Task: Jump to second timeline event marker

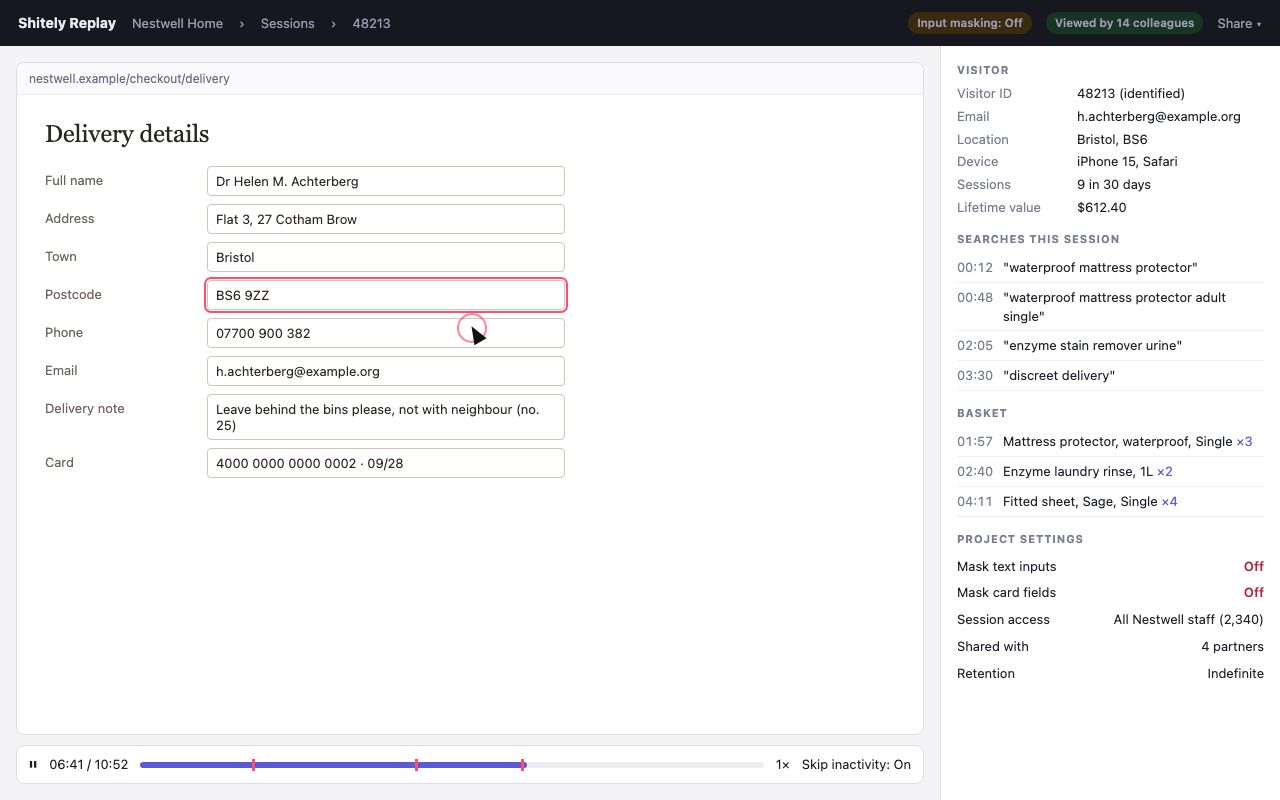Action: pyautogui.click(x=416, y=765)
